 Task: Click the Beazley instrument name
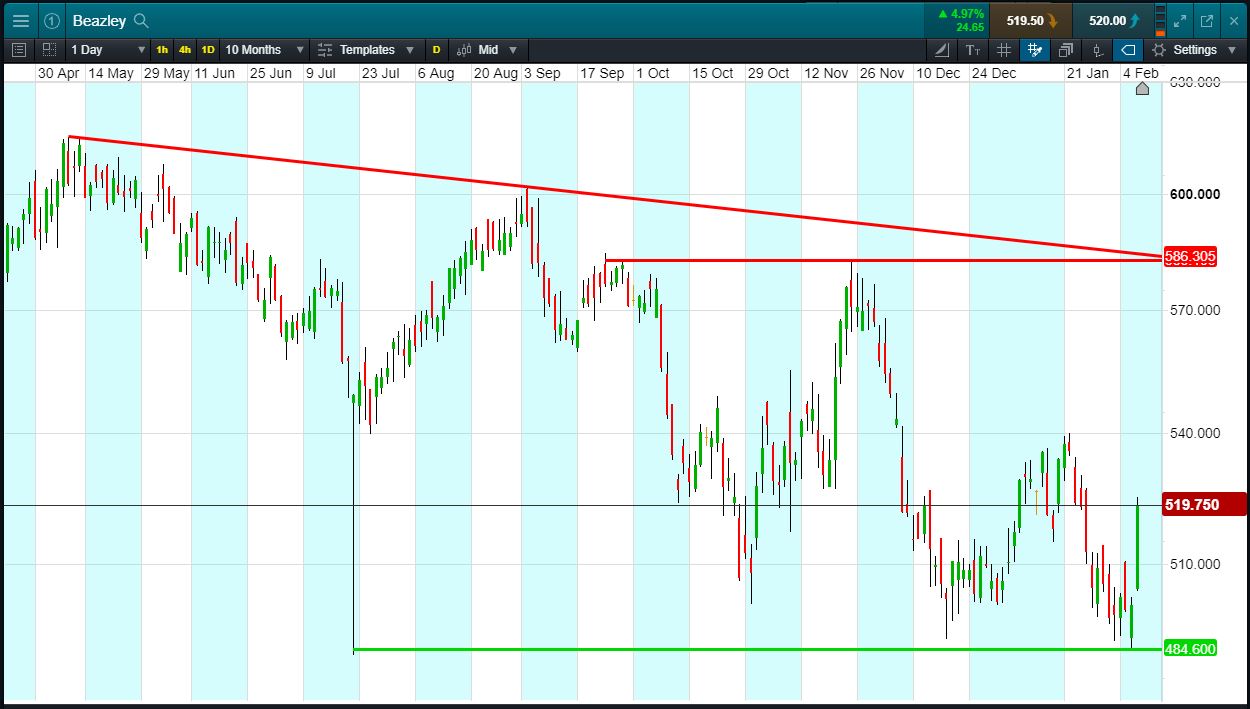pos(99,20)
